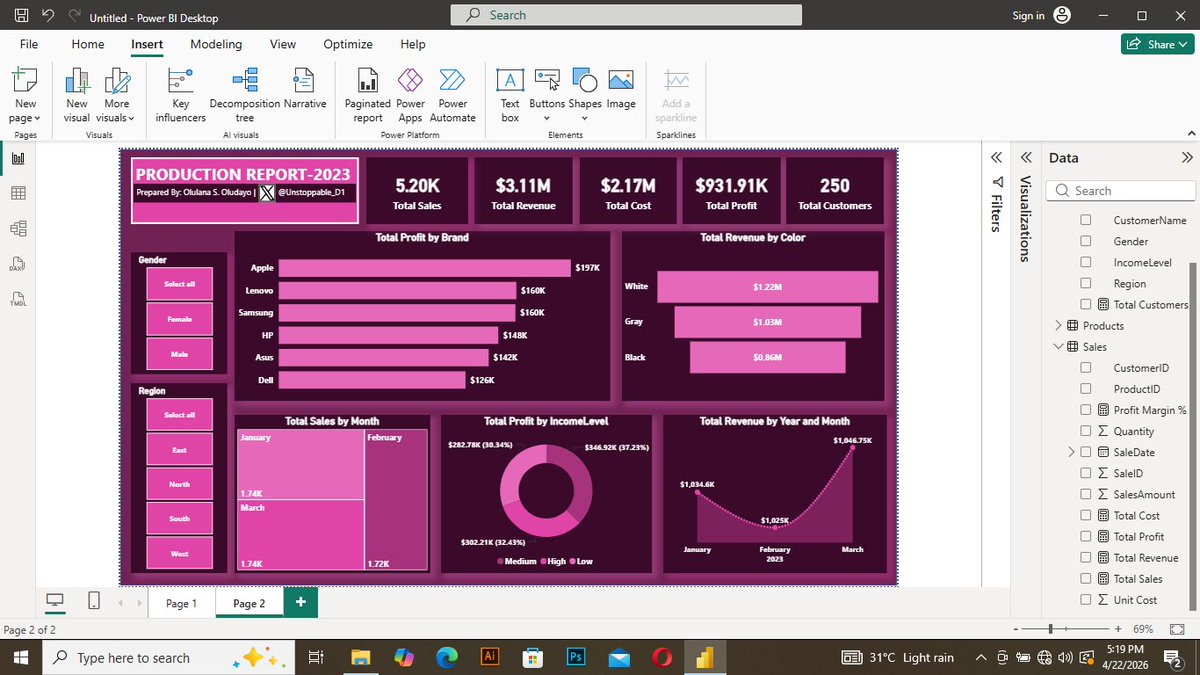Collapse the Sales table

click(1059, 346)
